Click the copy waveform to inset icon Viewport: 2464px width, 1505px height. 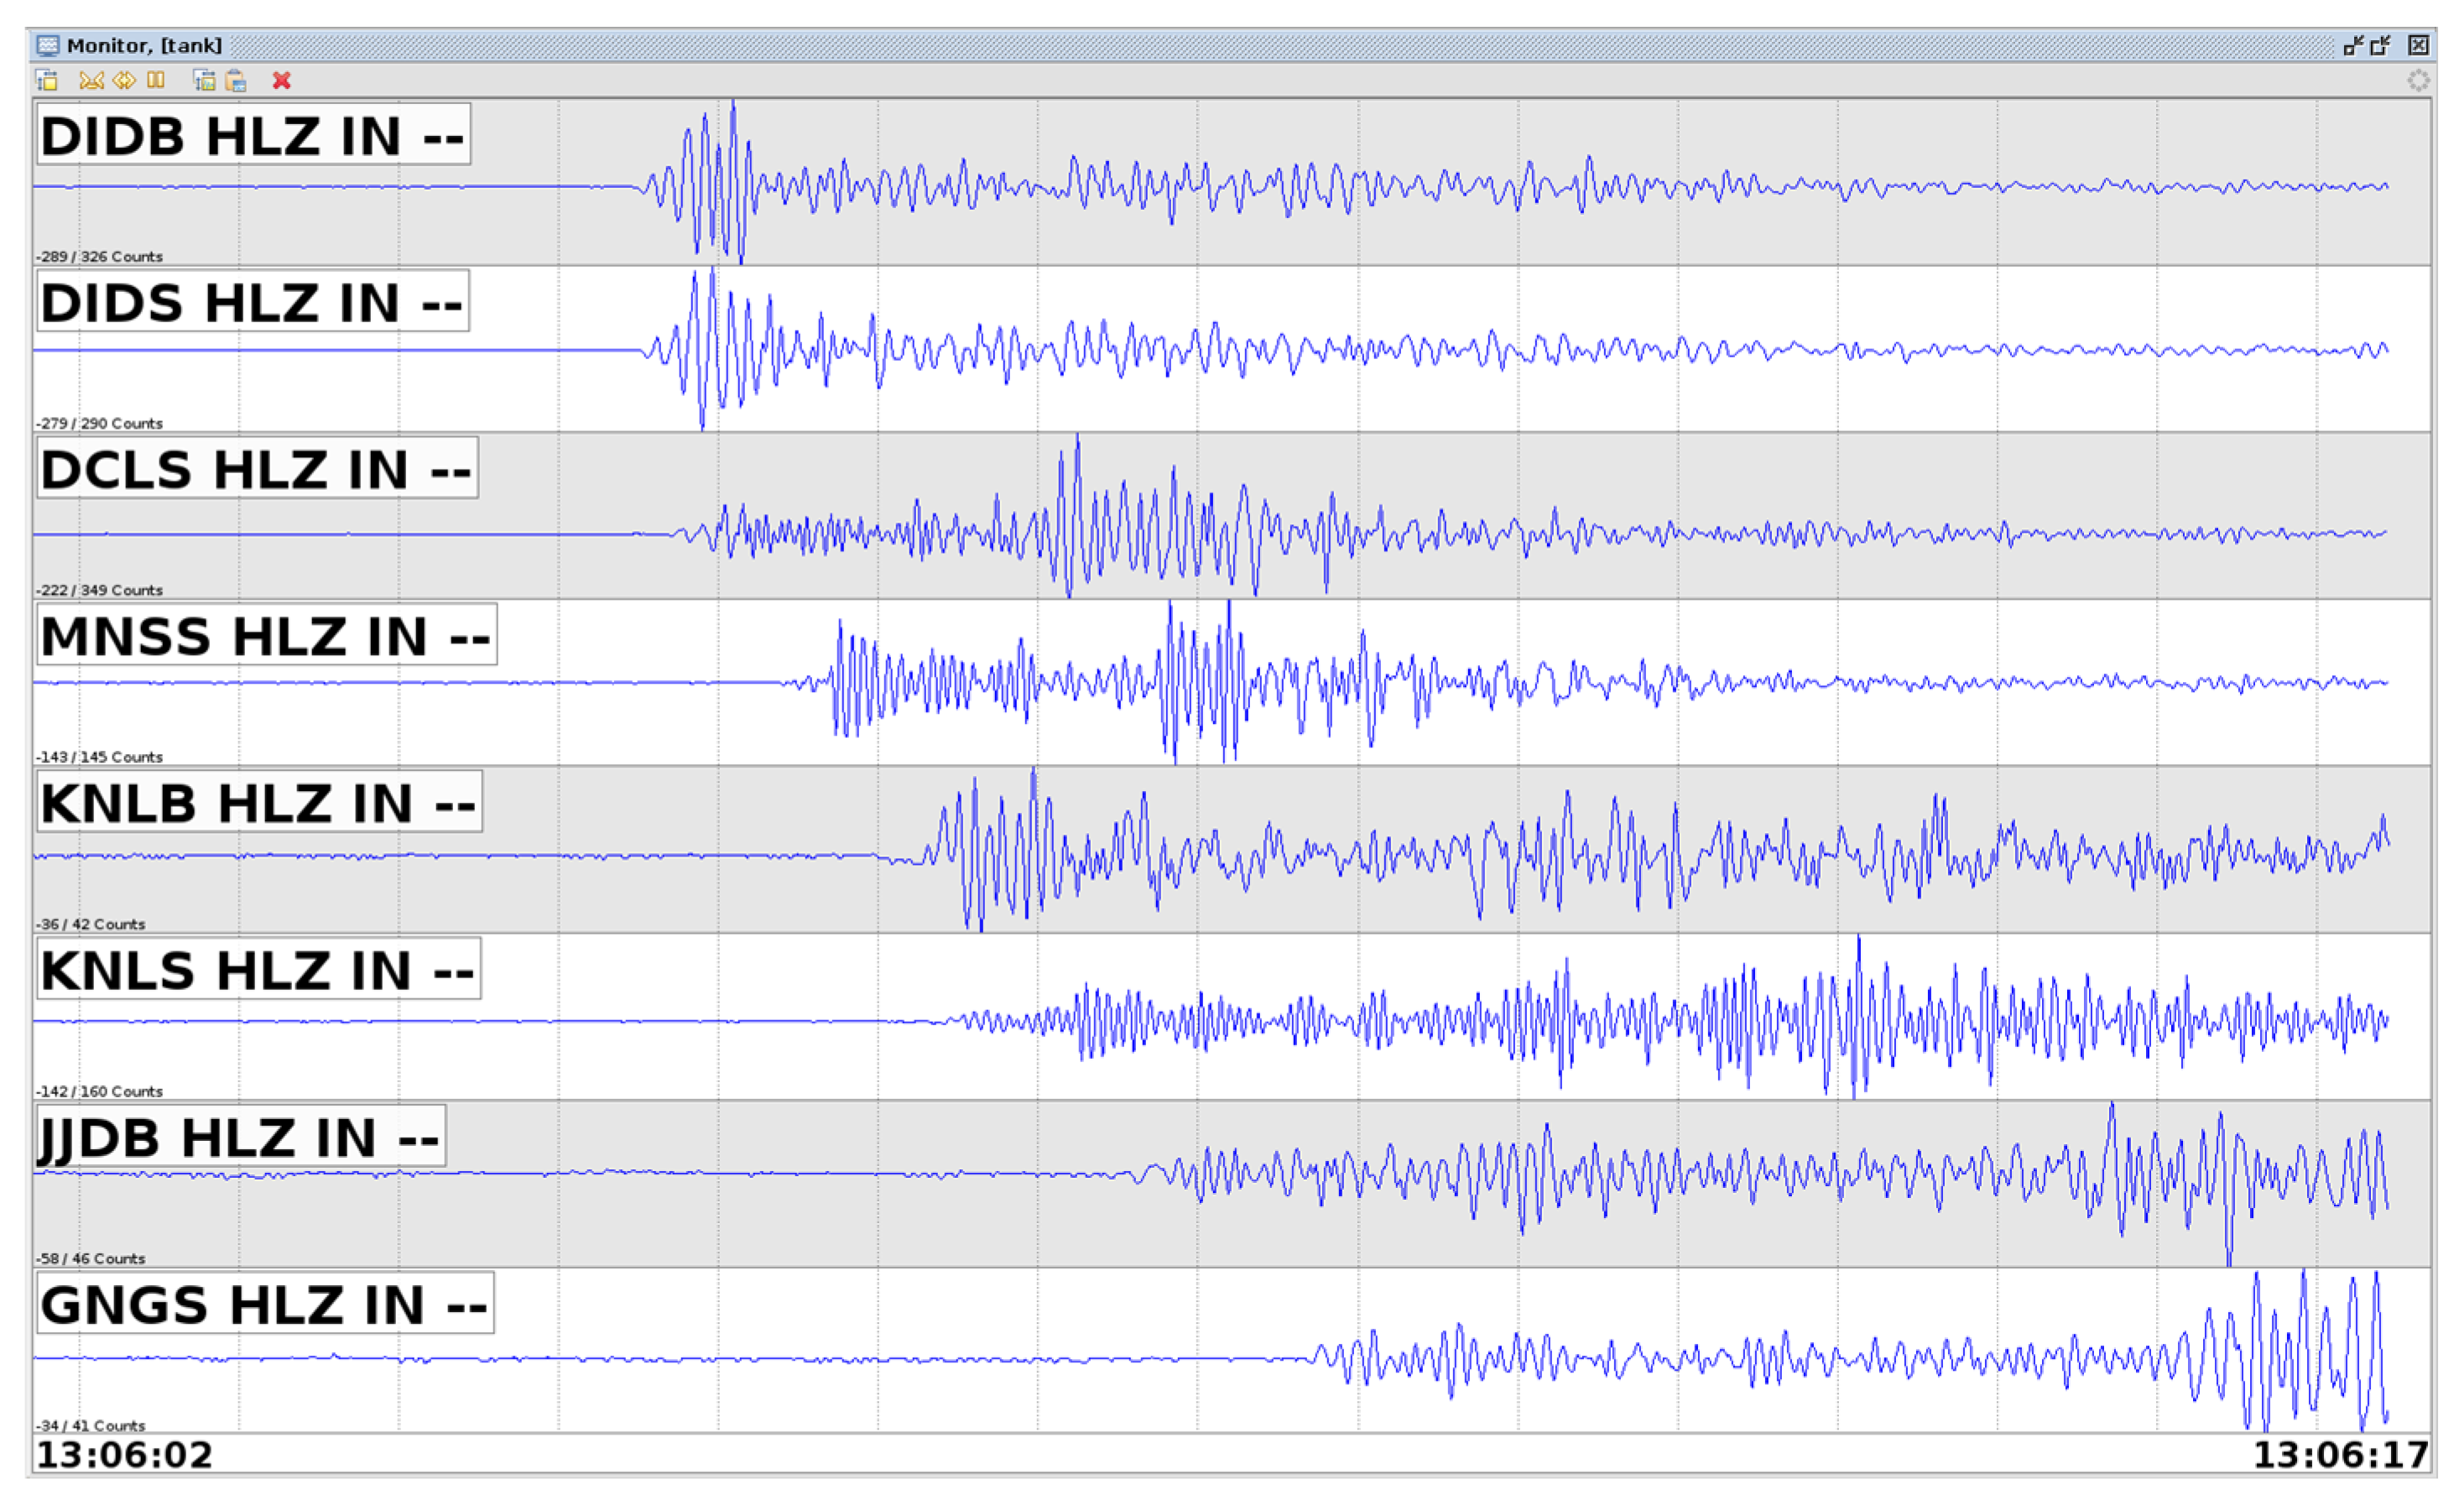click(204, 81)
